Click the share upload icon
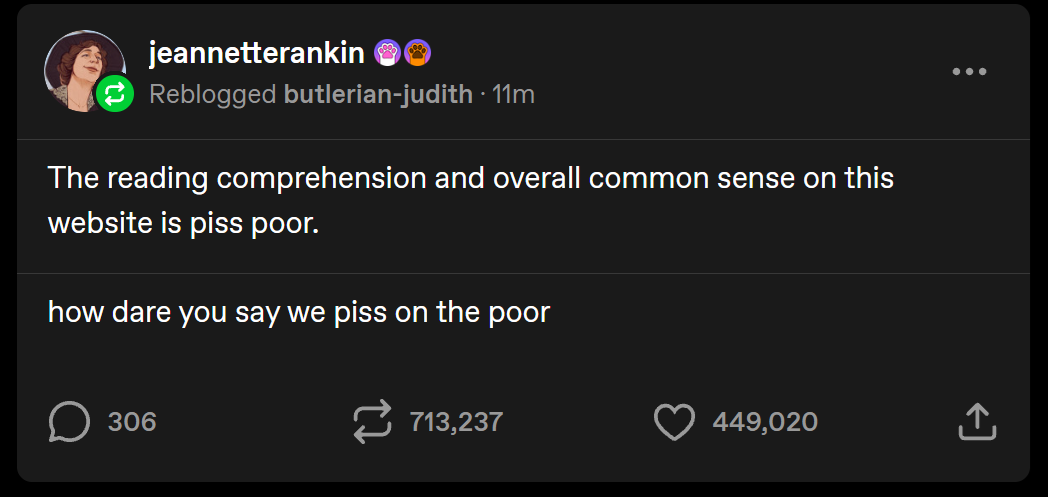The height and width of the screenshot is (497, 1048). 977,422
